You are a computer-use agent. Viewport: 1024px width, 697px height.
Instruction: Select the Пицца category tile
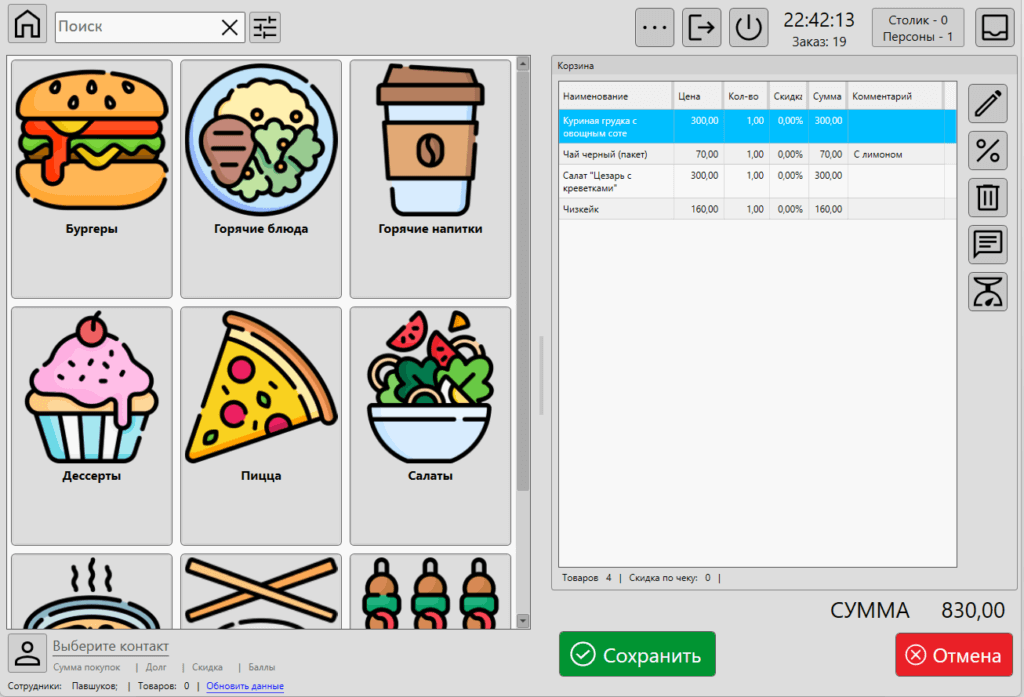click(x=261, y=426)
